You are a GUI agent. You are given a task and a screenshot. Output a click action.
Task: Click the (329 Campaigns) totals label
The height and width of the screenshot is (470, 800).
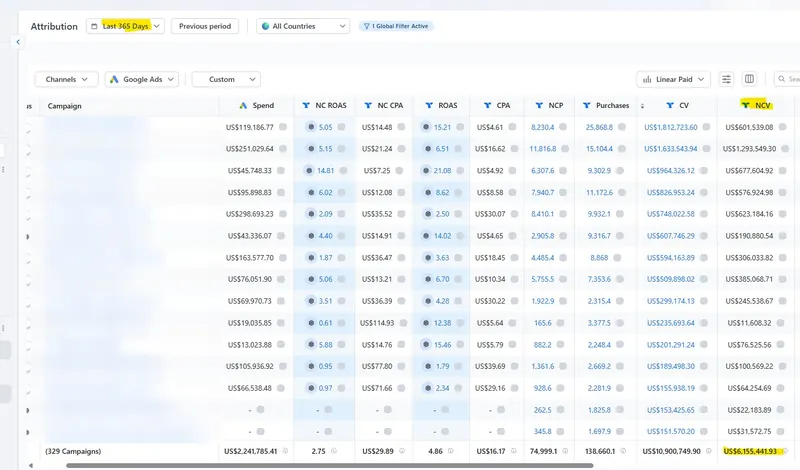tap(73, 451)
